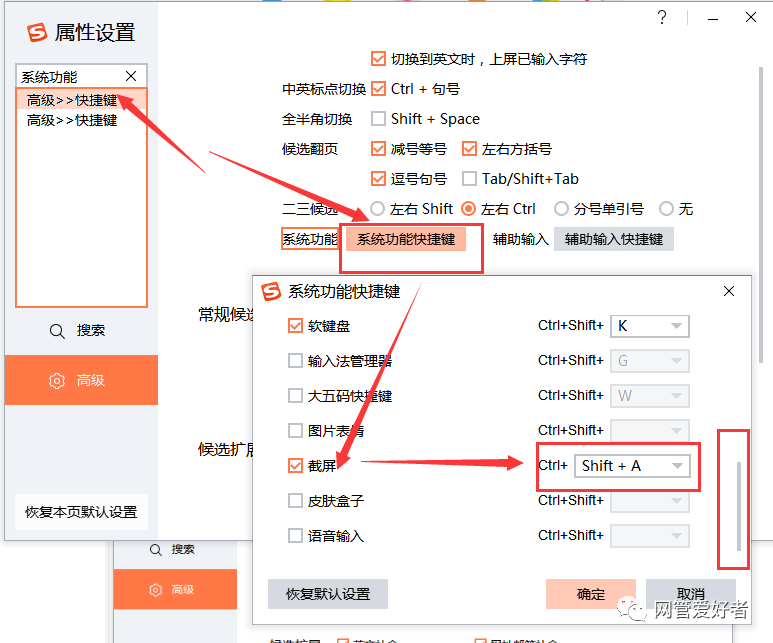Select second 高级>>快捷键 search result

(x=81, y=120)
